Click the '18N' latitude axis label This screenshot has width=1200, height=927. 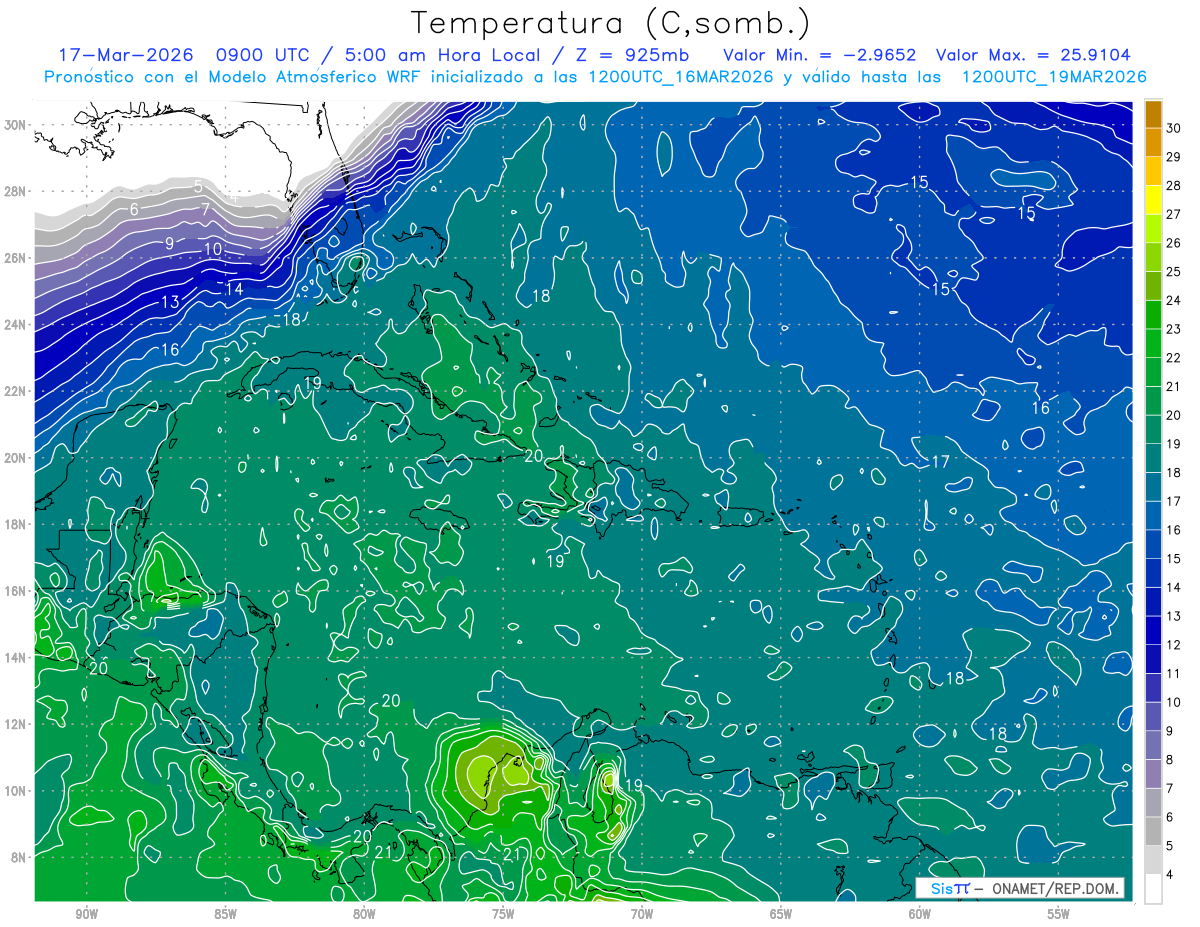pos(16,524)
